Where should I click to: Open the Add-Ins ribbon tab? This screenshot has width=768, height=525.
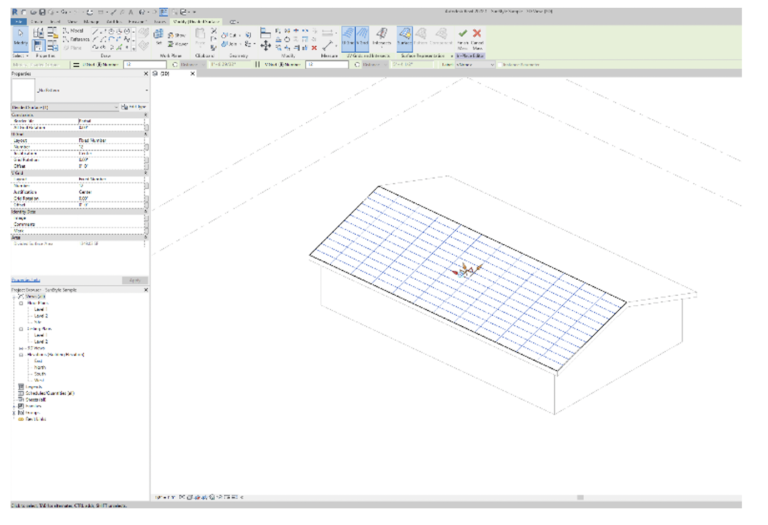coord(114,22)
